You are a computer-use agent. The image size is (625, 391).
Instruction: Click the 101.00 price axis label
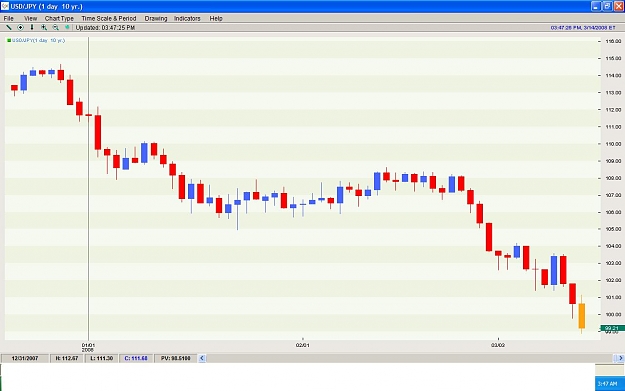click(x=613, y=297)
